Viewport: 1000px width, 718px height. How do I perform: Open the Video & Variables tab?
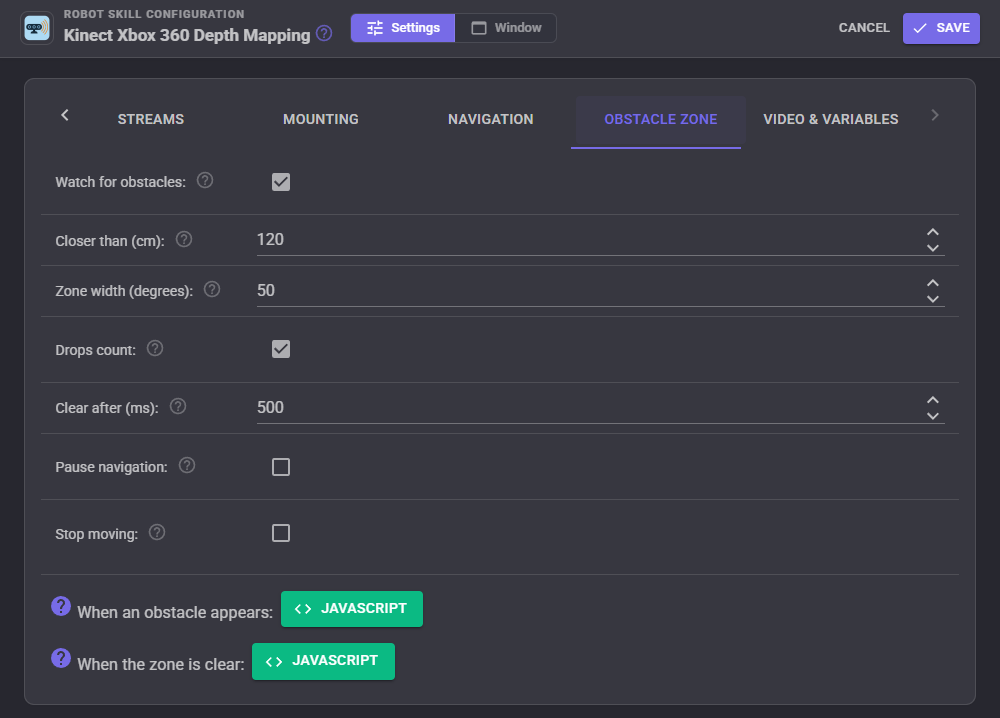(x=830, y=119)
